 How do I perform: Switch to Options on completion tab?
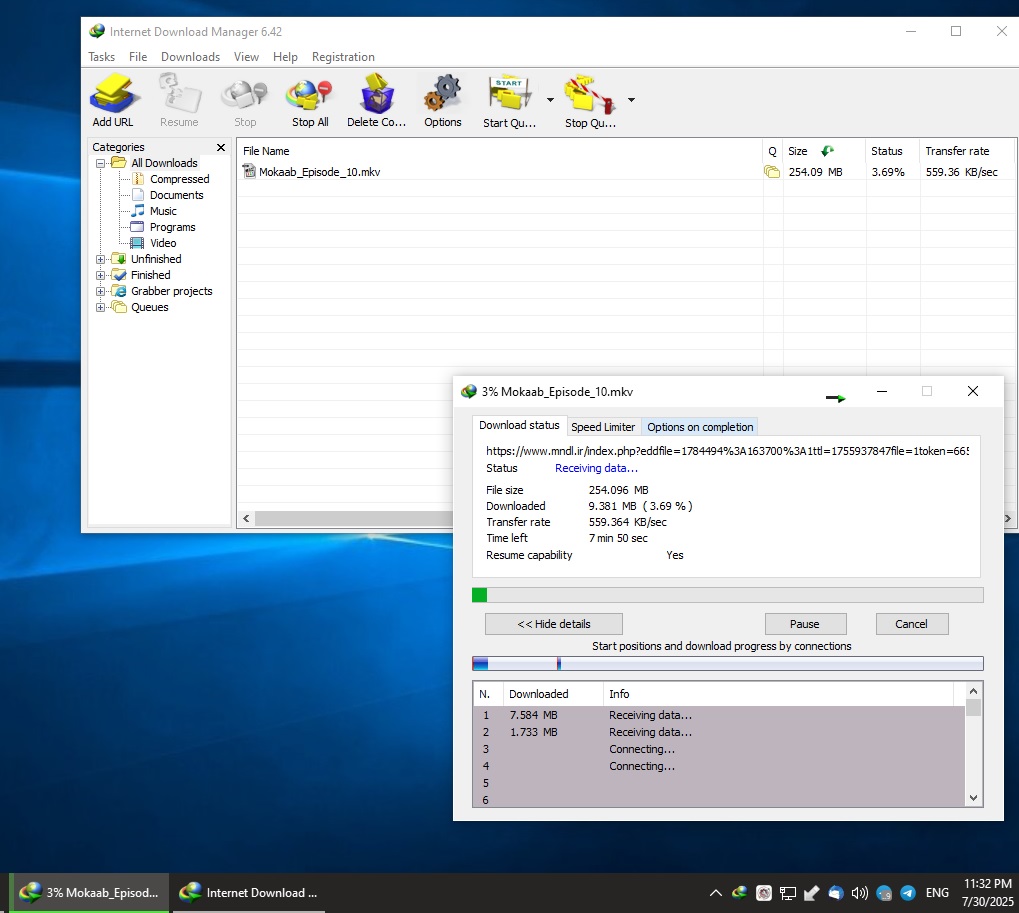(700, 427)
